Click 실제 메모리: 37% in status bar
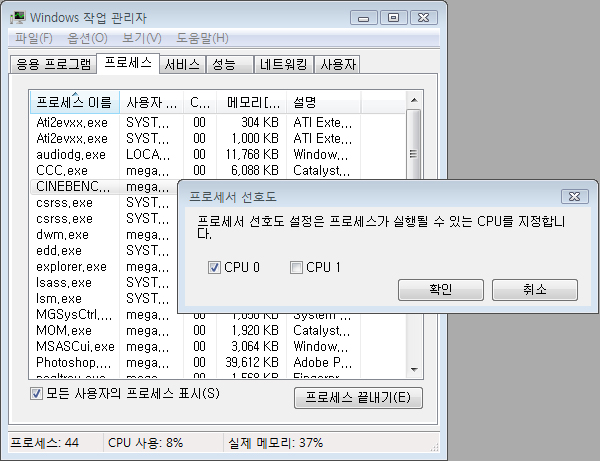 pyautogui.click(x=276, y=443)
